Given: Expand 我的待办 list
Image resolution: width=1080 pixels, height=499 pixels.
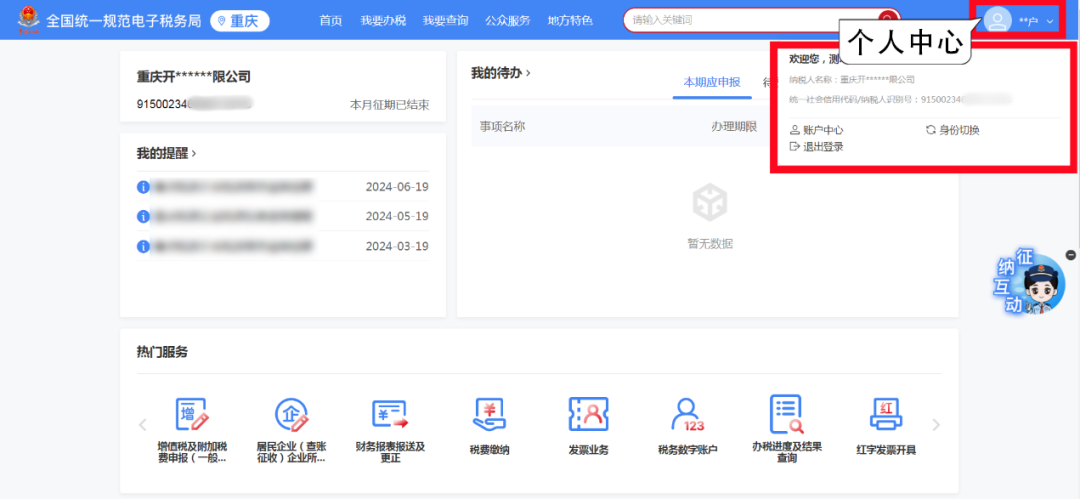Looking at the screenshot, I should click(501, 73).
